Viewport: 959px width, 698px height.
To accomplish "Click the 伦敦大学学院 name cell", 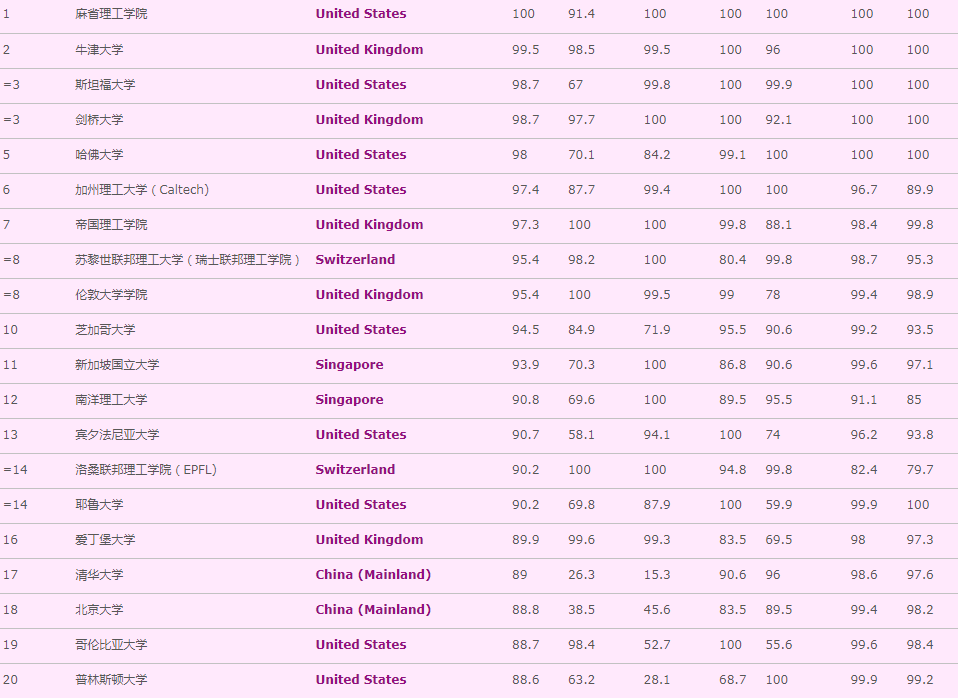I will coord(111,294).
